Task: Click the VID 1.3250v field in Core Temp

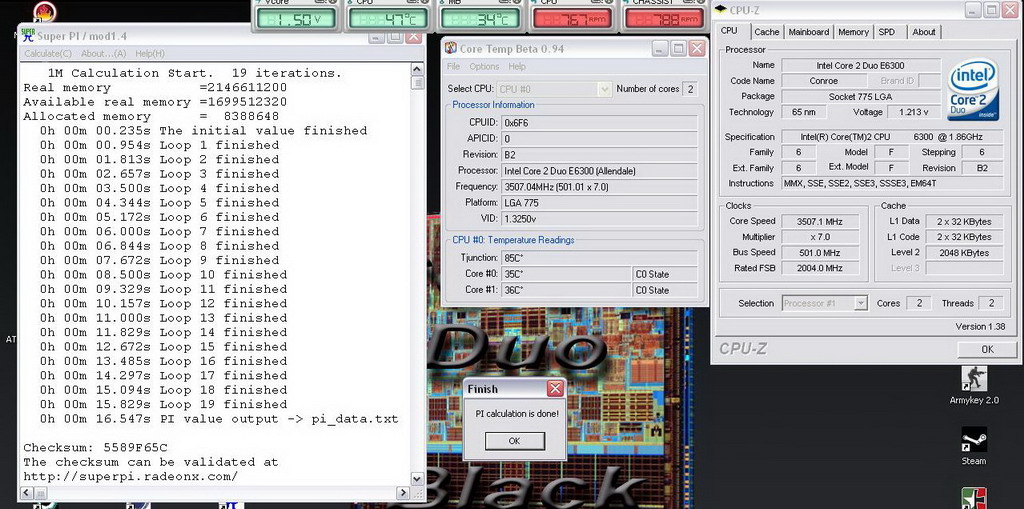Action: [x=599, y=218]
